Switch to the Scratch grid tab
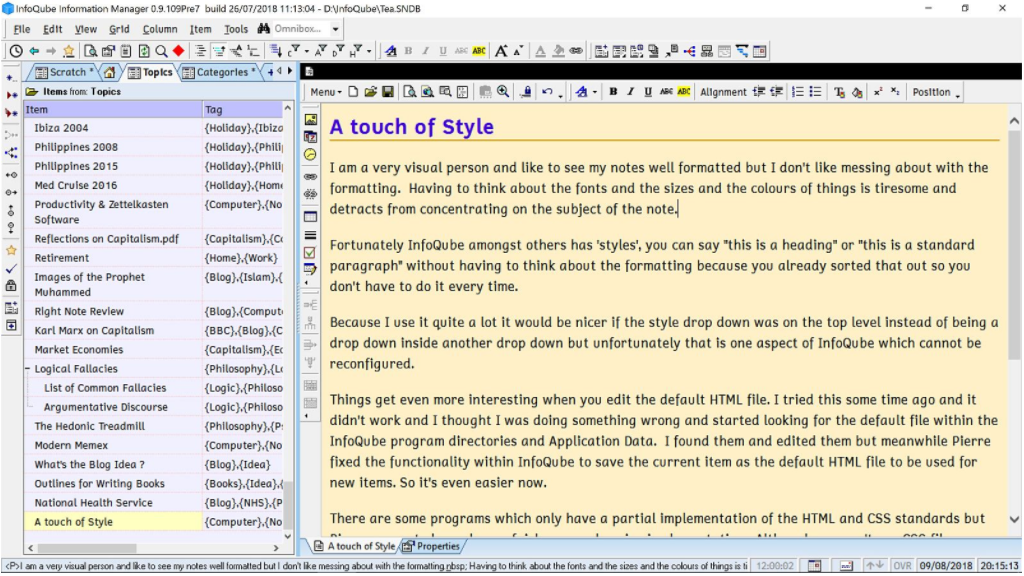Viewport: 1024px width, 576px height. pyautogui.click(x=65, y=72)
